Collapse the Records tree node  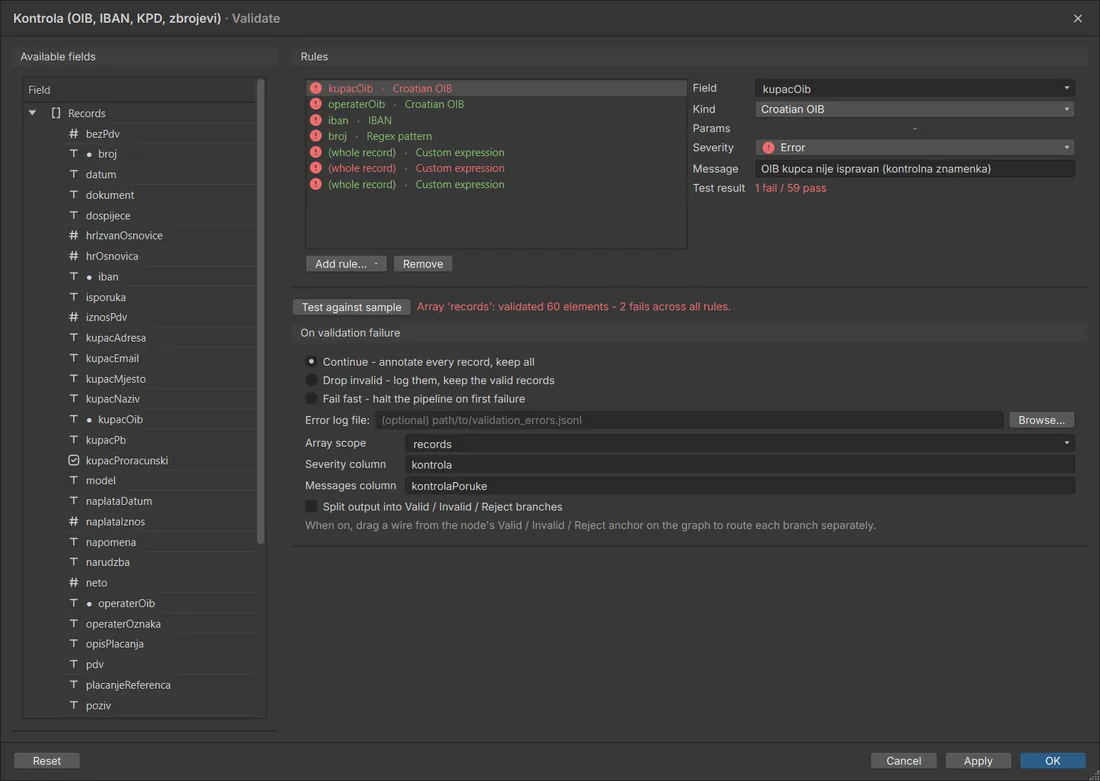32,113
